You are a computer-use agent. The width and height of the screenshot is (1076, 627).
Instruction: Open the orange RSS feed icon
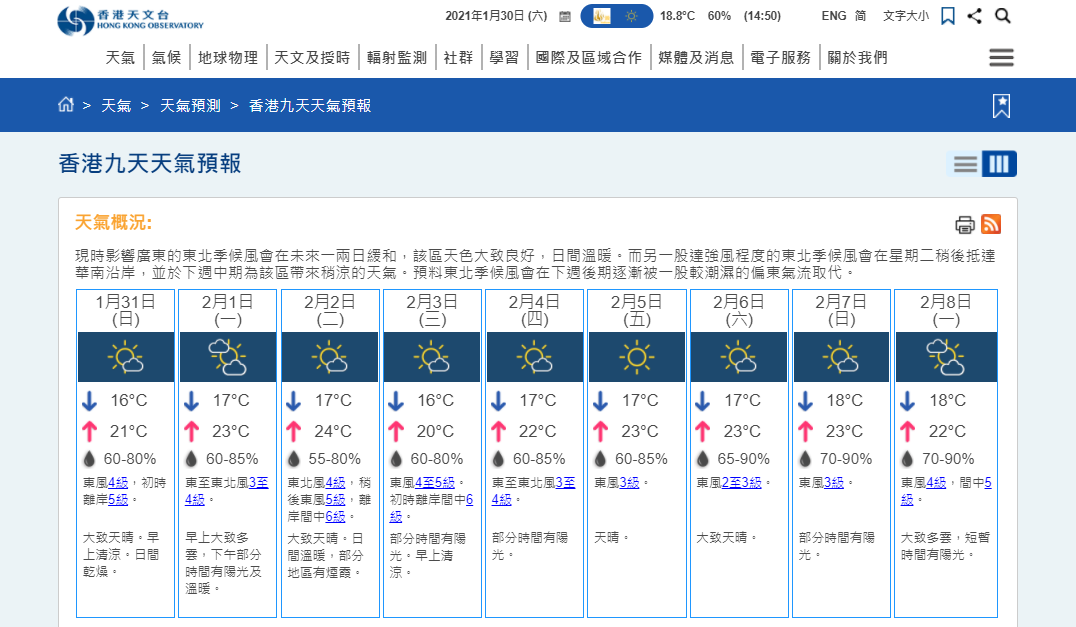click(x=991, y=224)
